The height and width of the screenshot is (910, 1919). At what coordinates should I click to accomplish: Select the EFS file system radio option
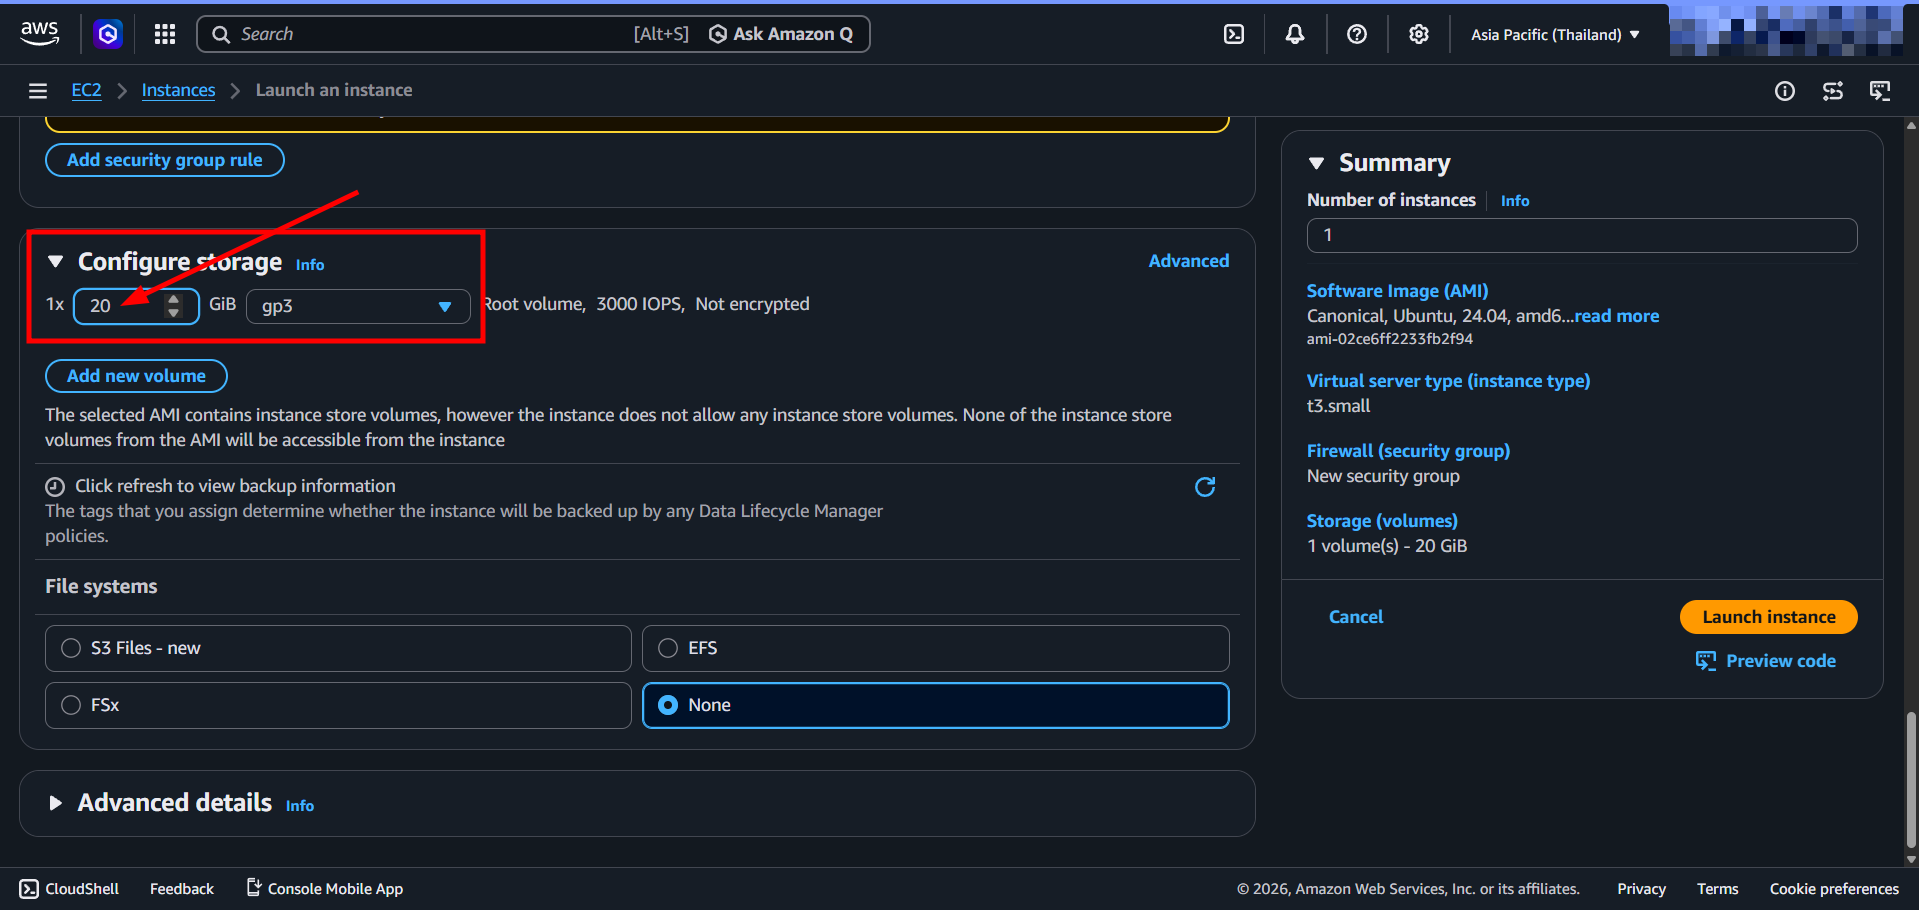click(x=668, y=648)
